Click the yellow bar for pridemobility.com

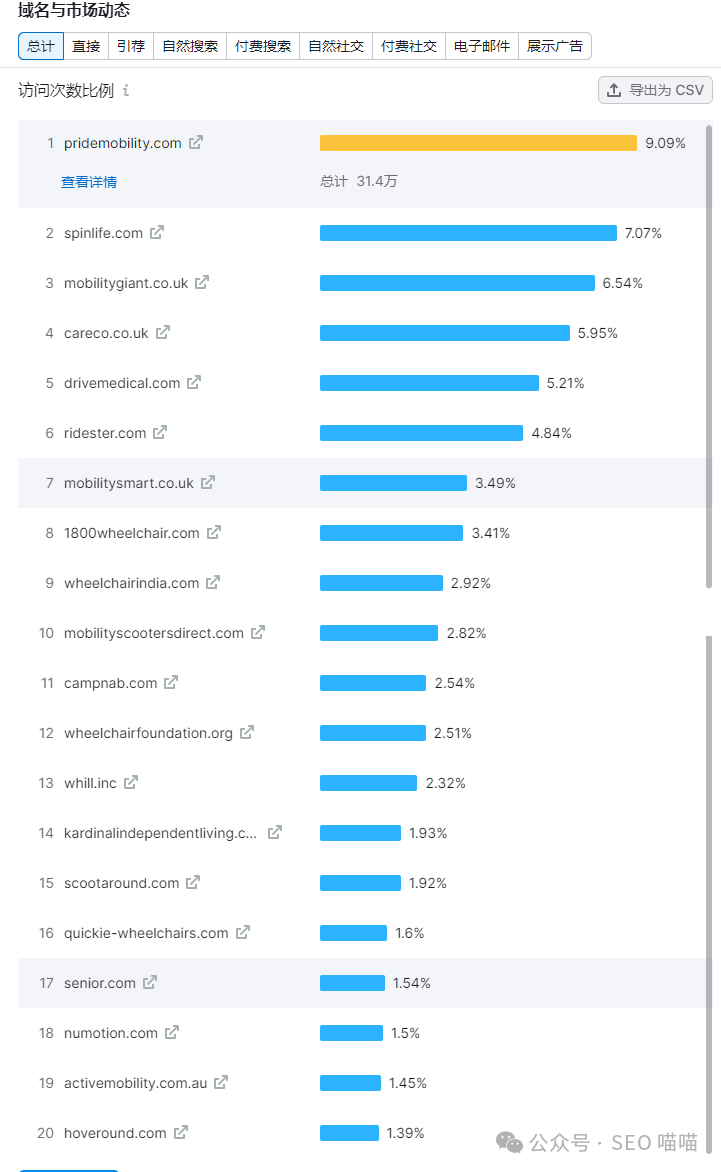click(478, 143)
